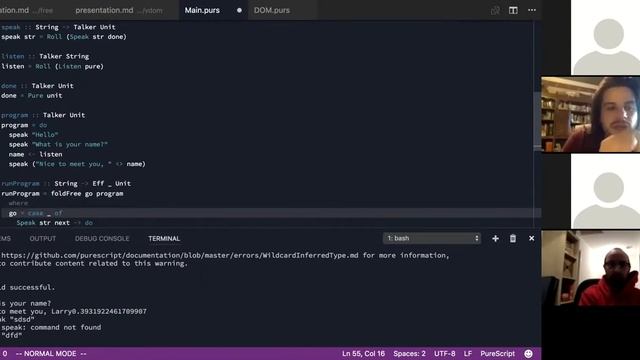Screen dimensions: 640x360
Task: Click the open changes icon in editor toolbar
Action: tap(495, 10)
